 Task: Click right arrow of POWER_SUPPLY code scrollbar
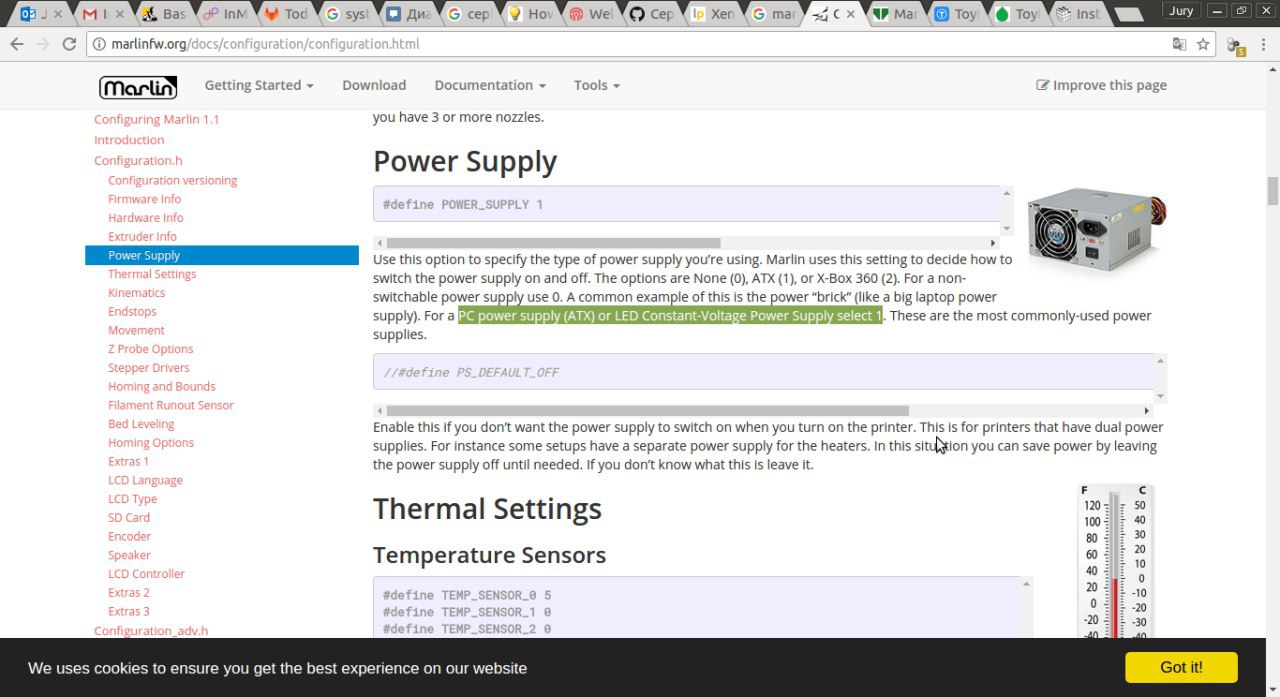[993, 243]
